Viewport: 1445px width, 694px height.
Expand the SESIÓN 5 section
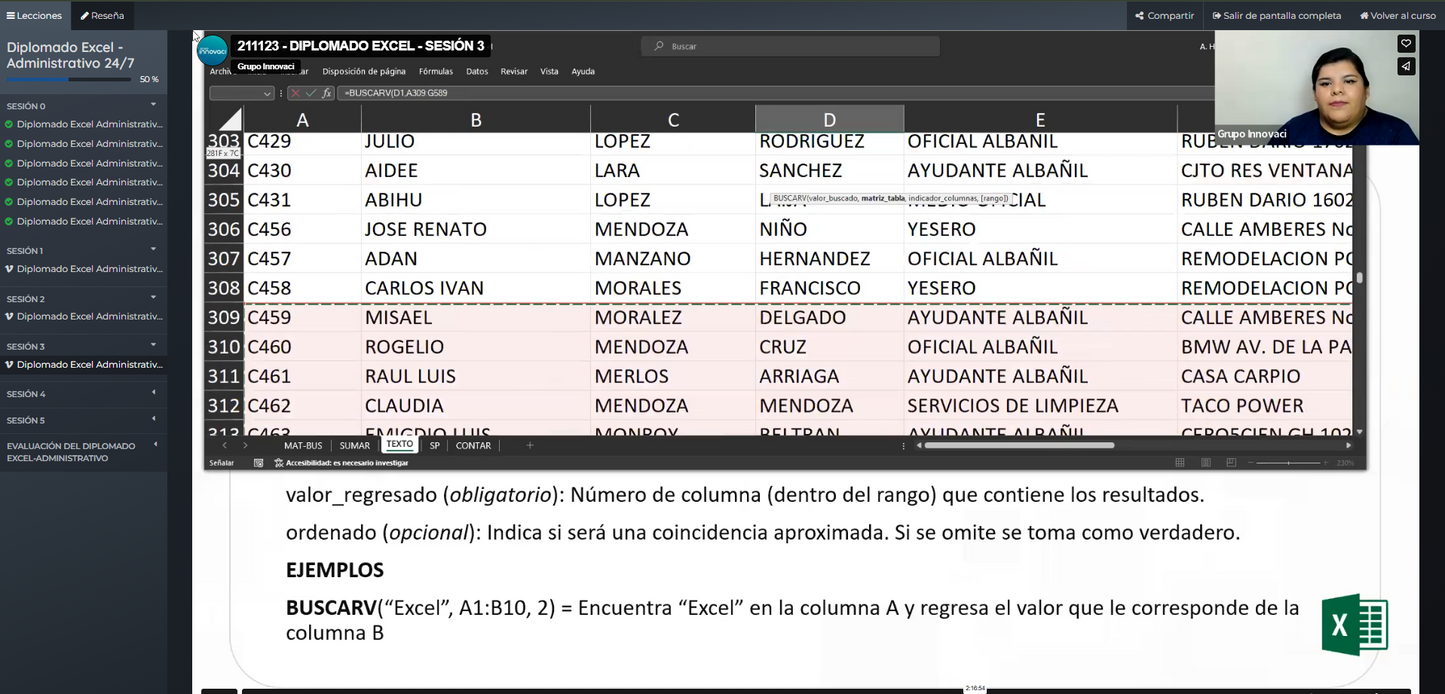[x=153, y=420]
